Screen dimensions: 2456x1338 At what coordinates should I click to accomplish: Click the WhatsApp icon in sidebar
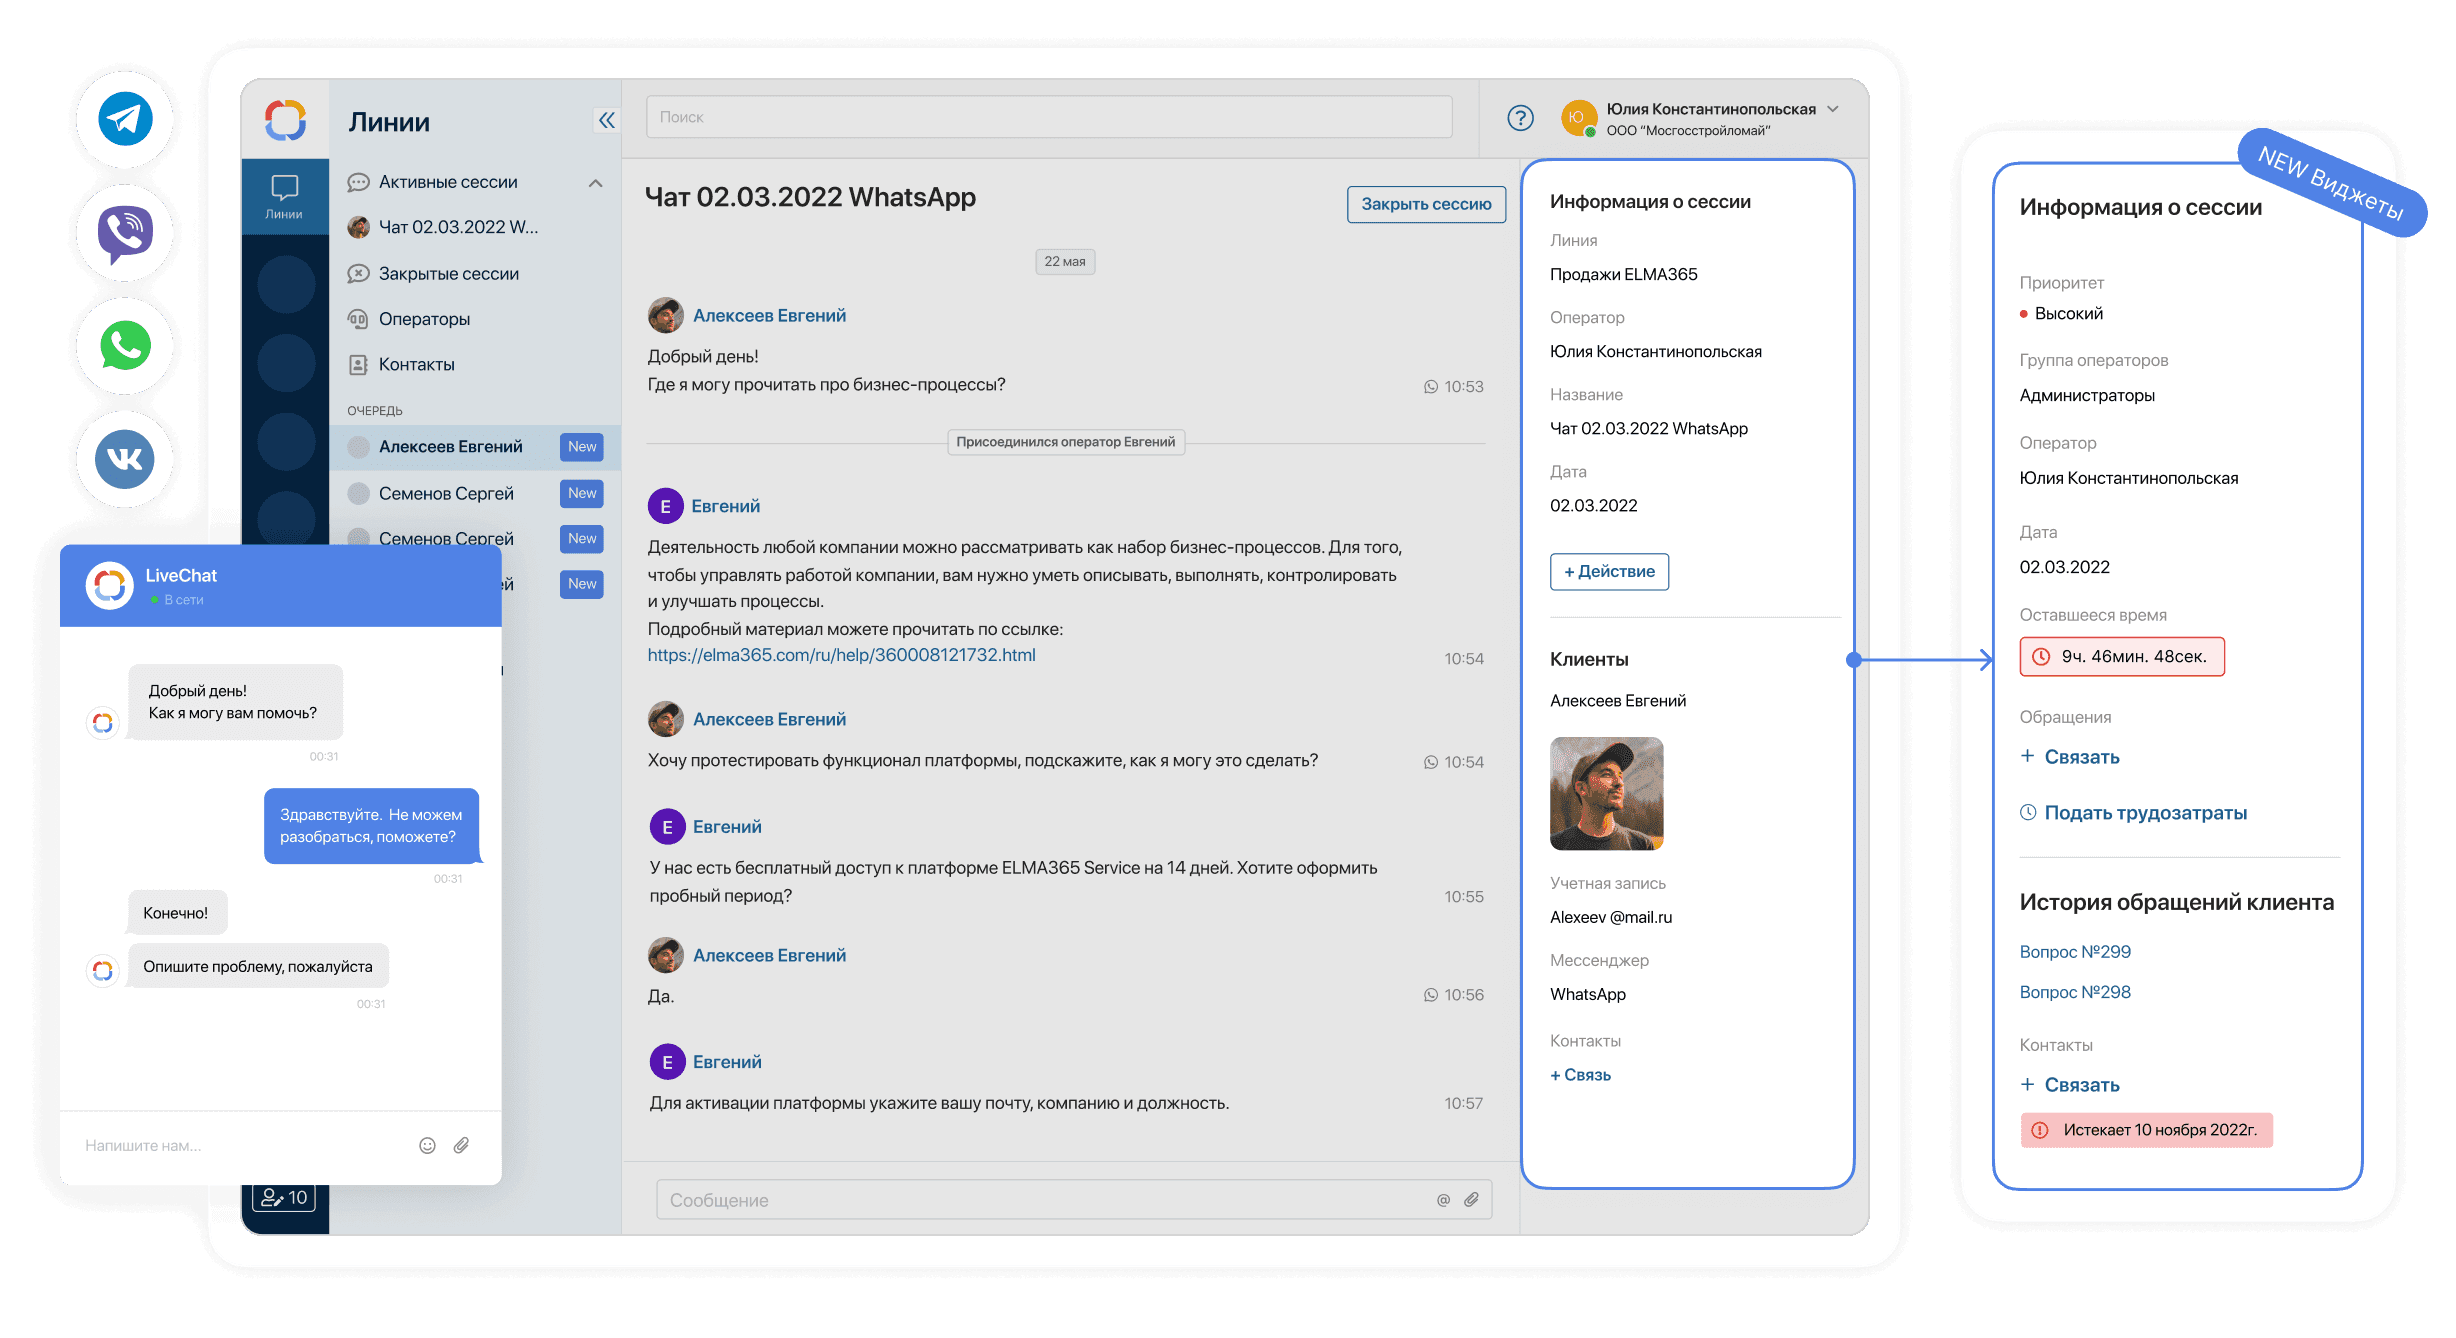tap(124, 346)
